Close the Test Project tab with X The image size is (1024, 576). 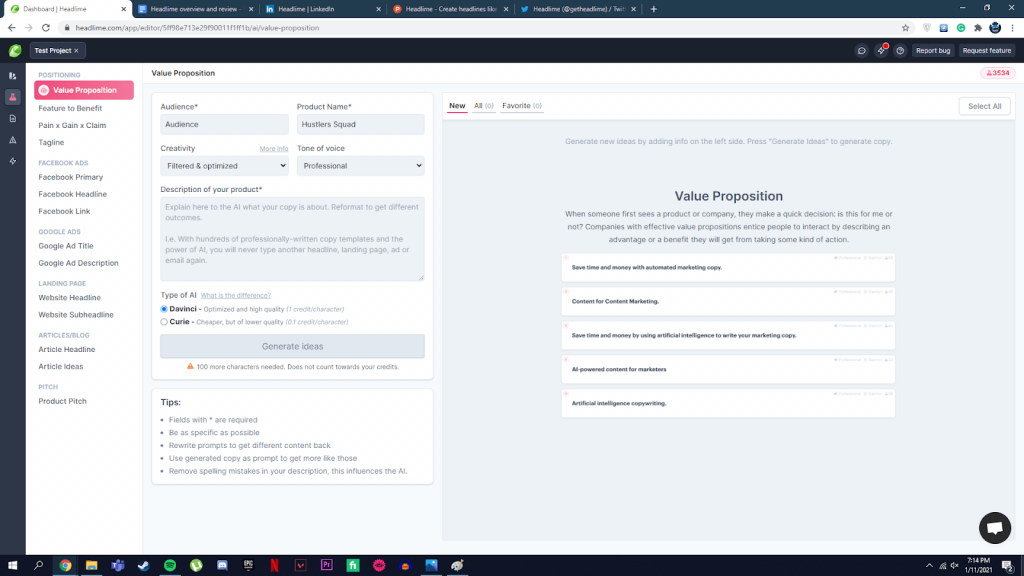point(76,50)
